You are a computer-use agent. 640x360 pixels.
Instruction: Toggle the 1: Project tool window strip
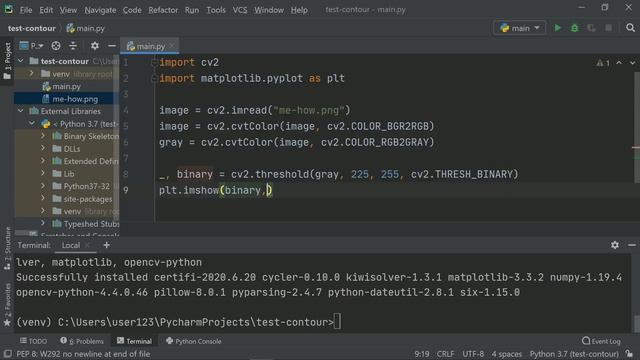(x=7, y=61)
